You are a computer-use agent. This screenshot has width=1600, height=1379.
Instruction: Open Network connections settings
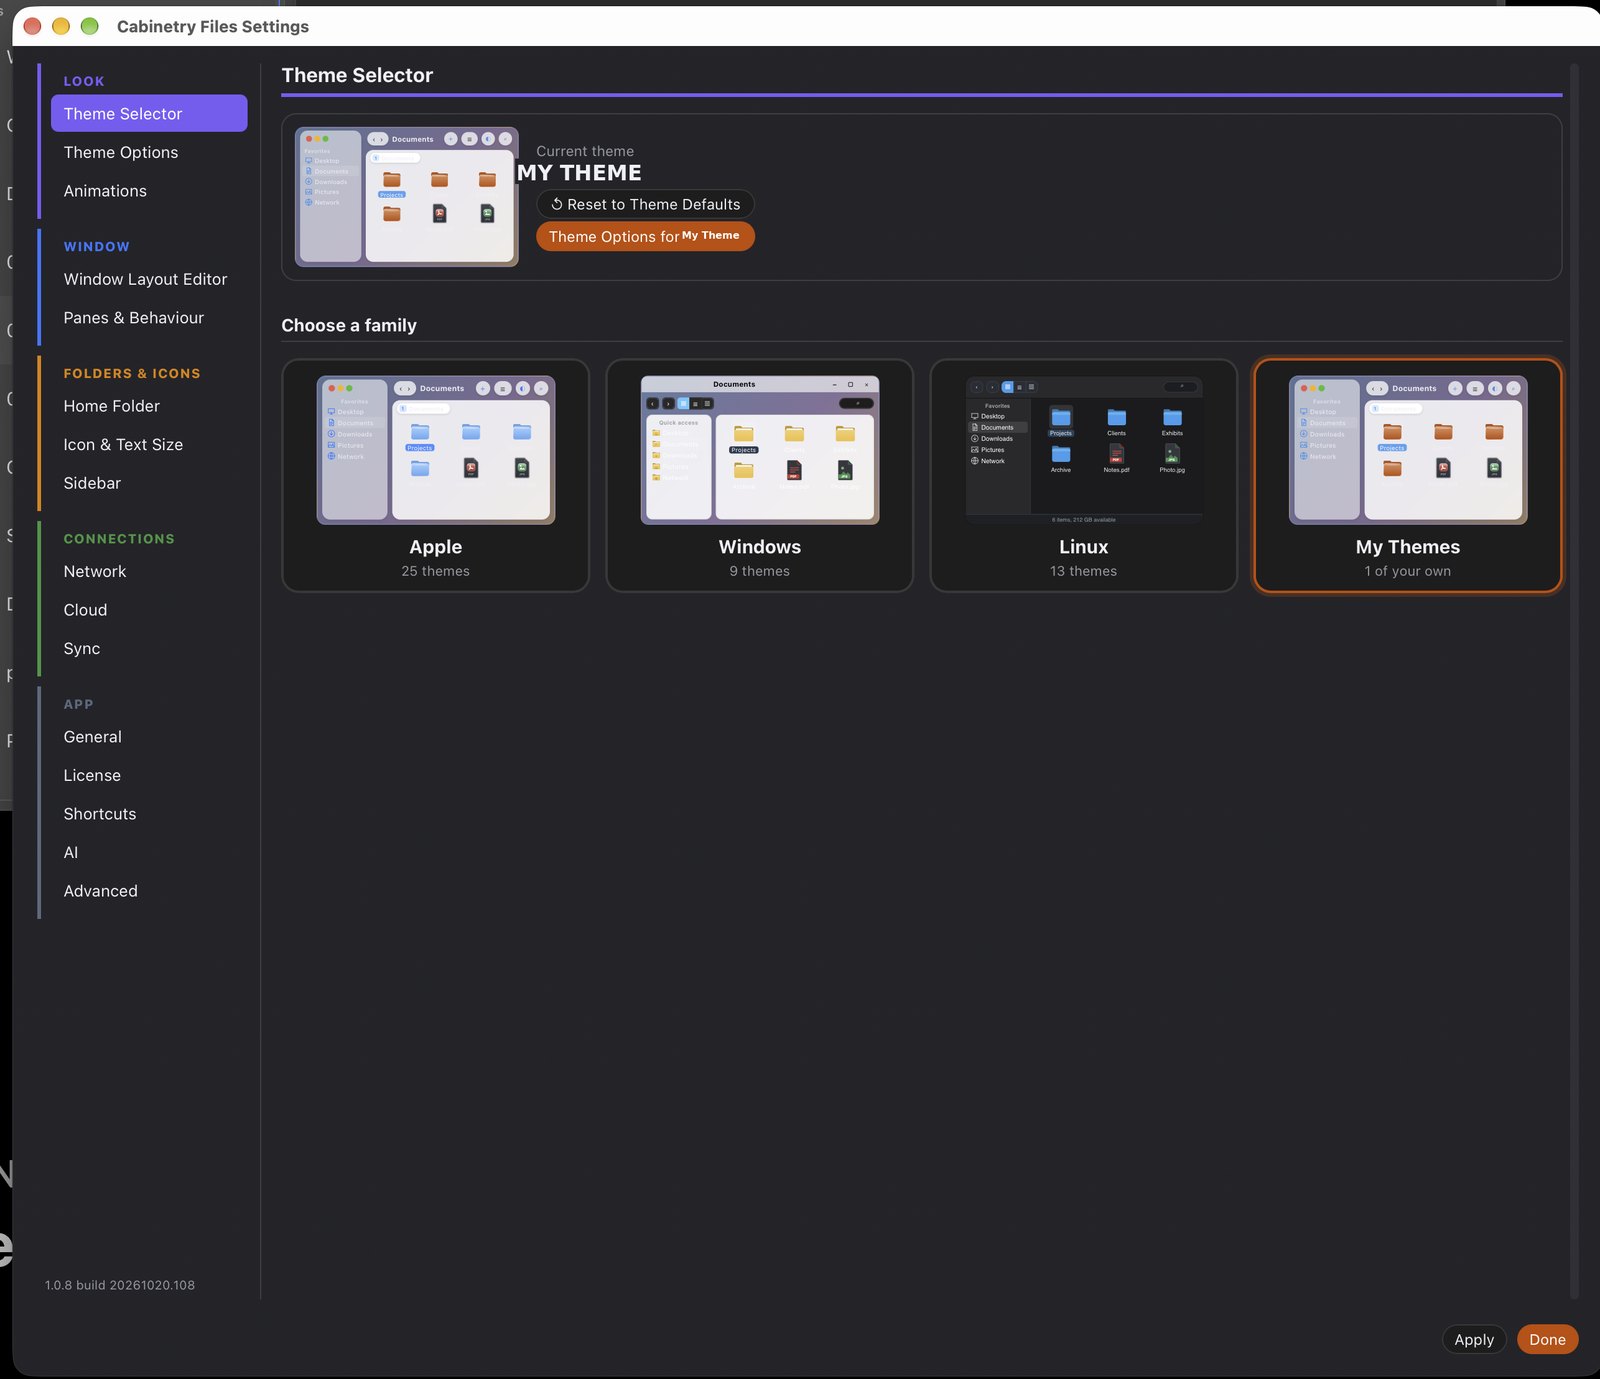(x=148, y=571)
